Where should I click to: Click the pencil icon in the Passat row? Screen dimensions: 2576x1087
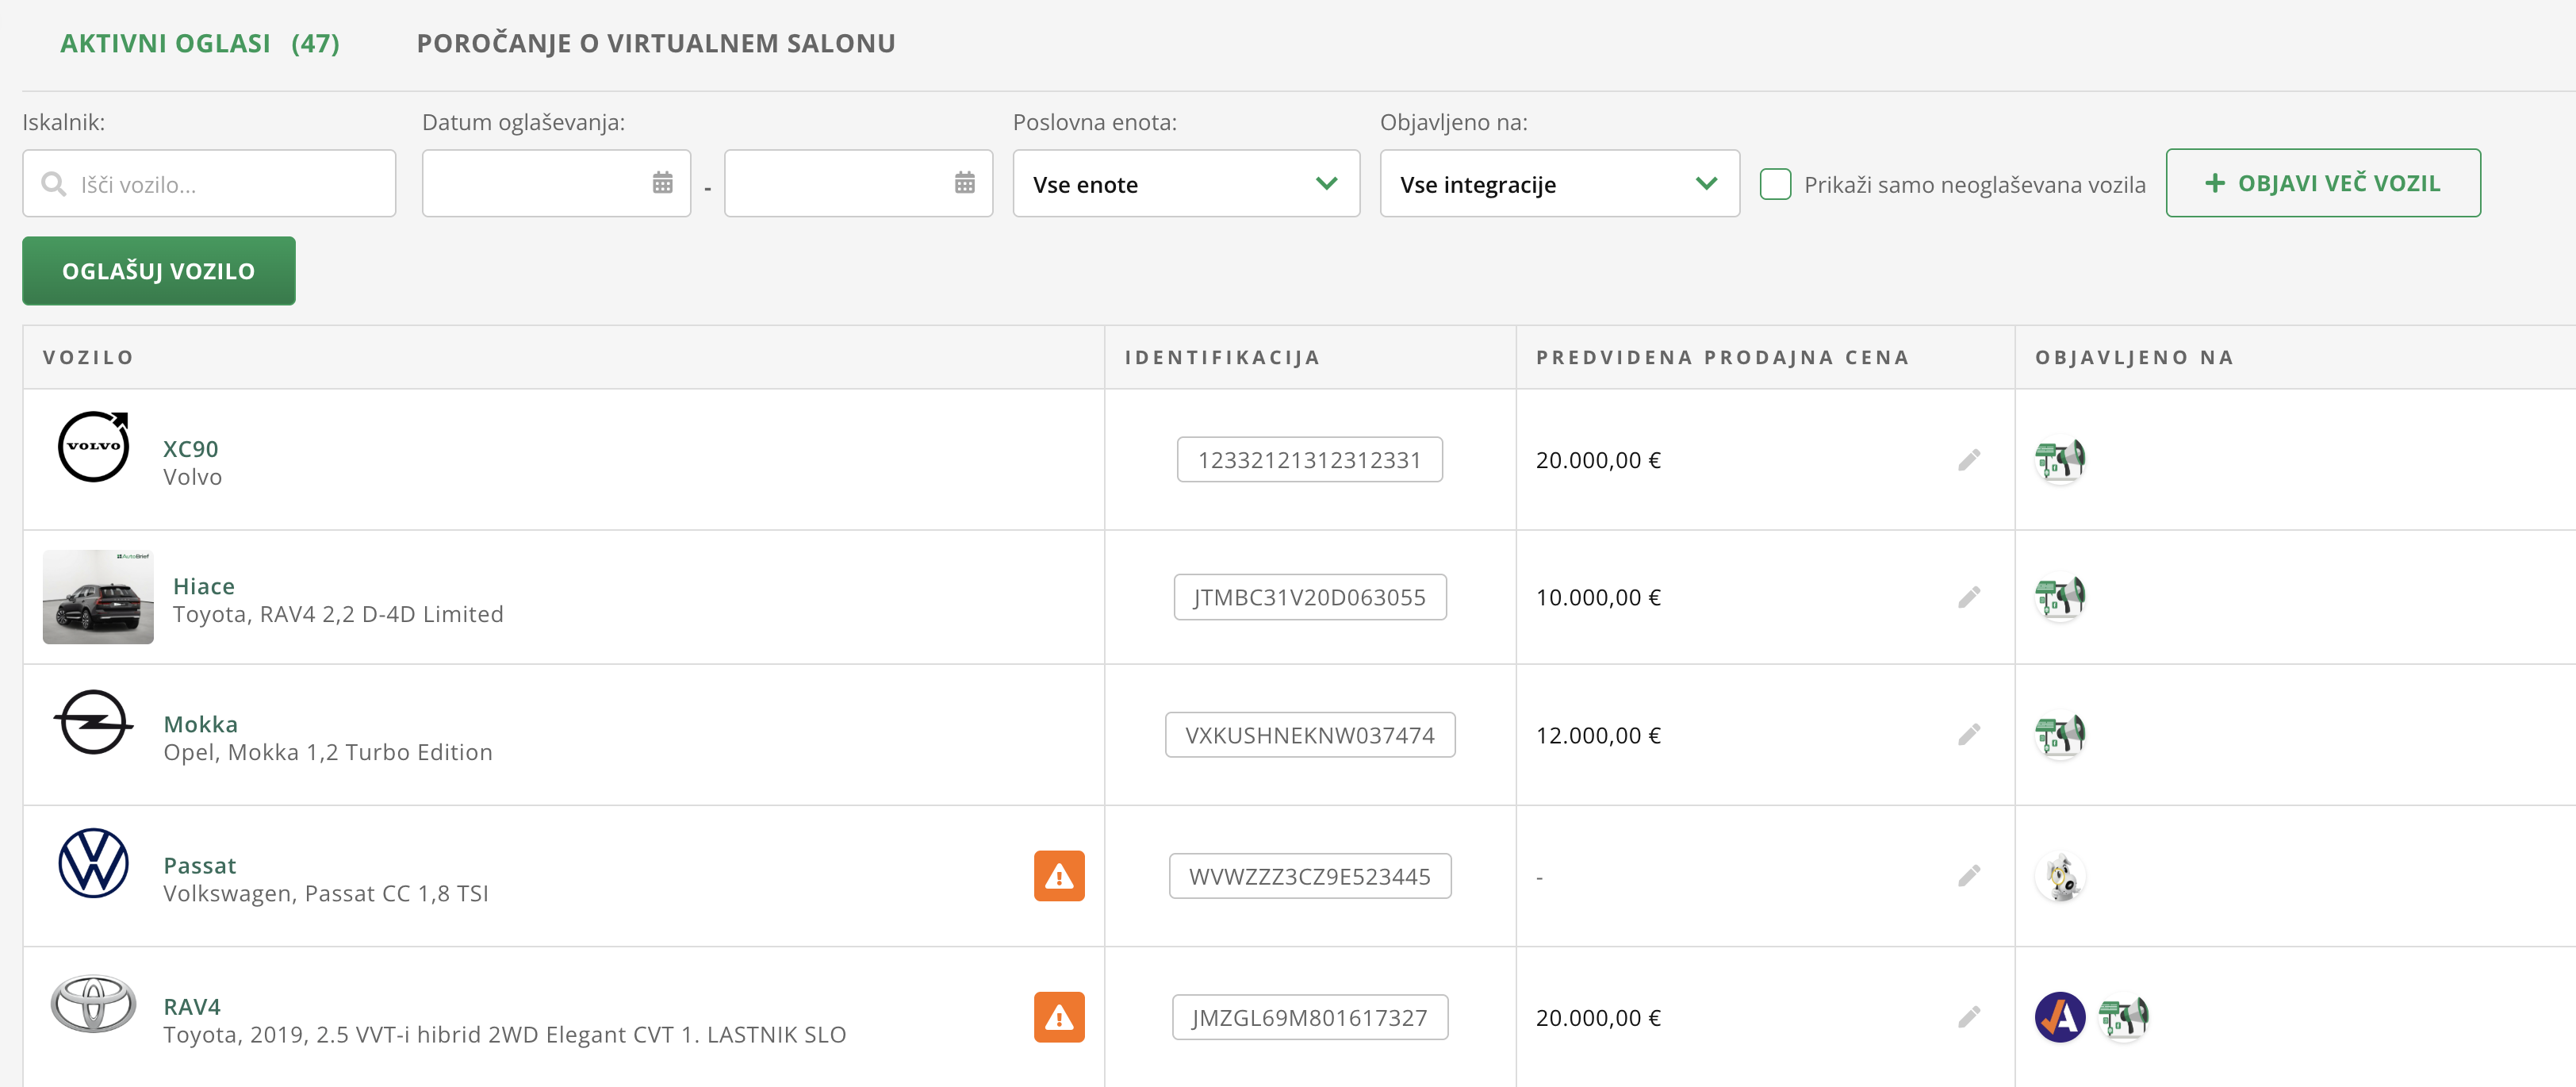point(1968,876)
